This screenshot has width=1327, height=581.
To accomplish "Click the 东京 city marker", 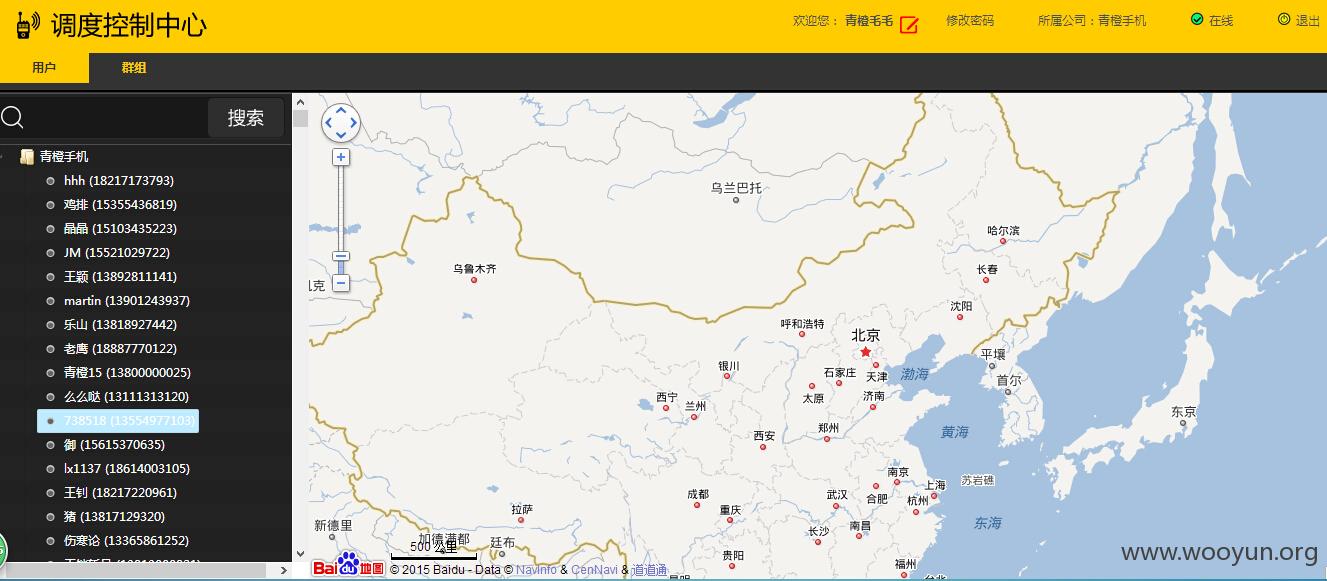I will (x=1183, y=423).
